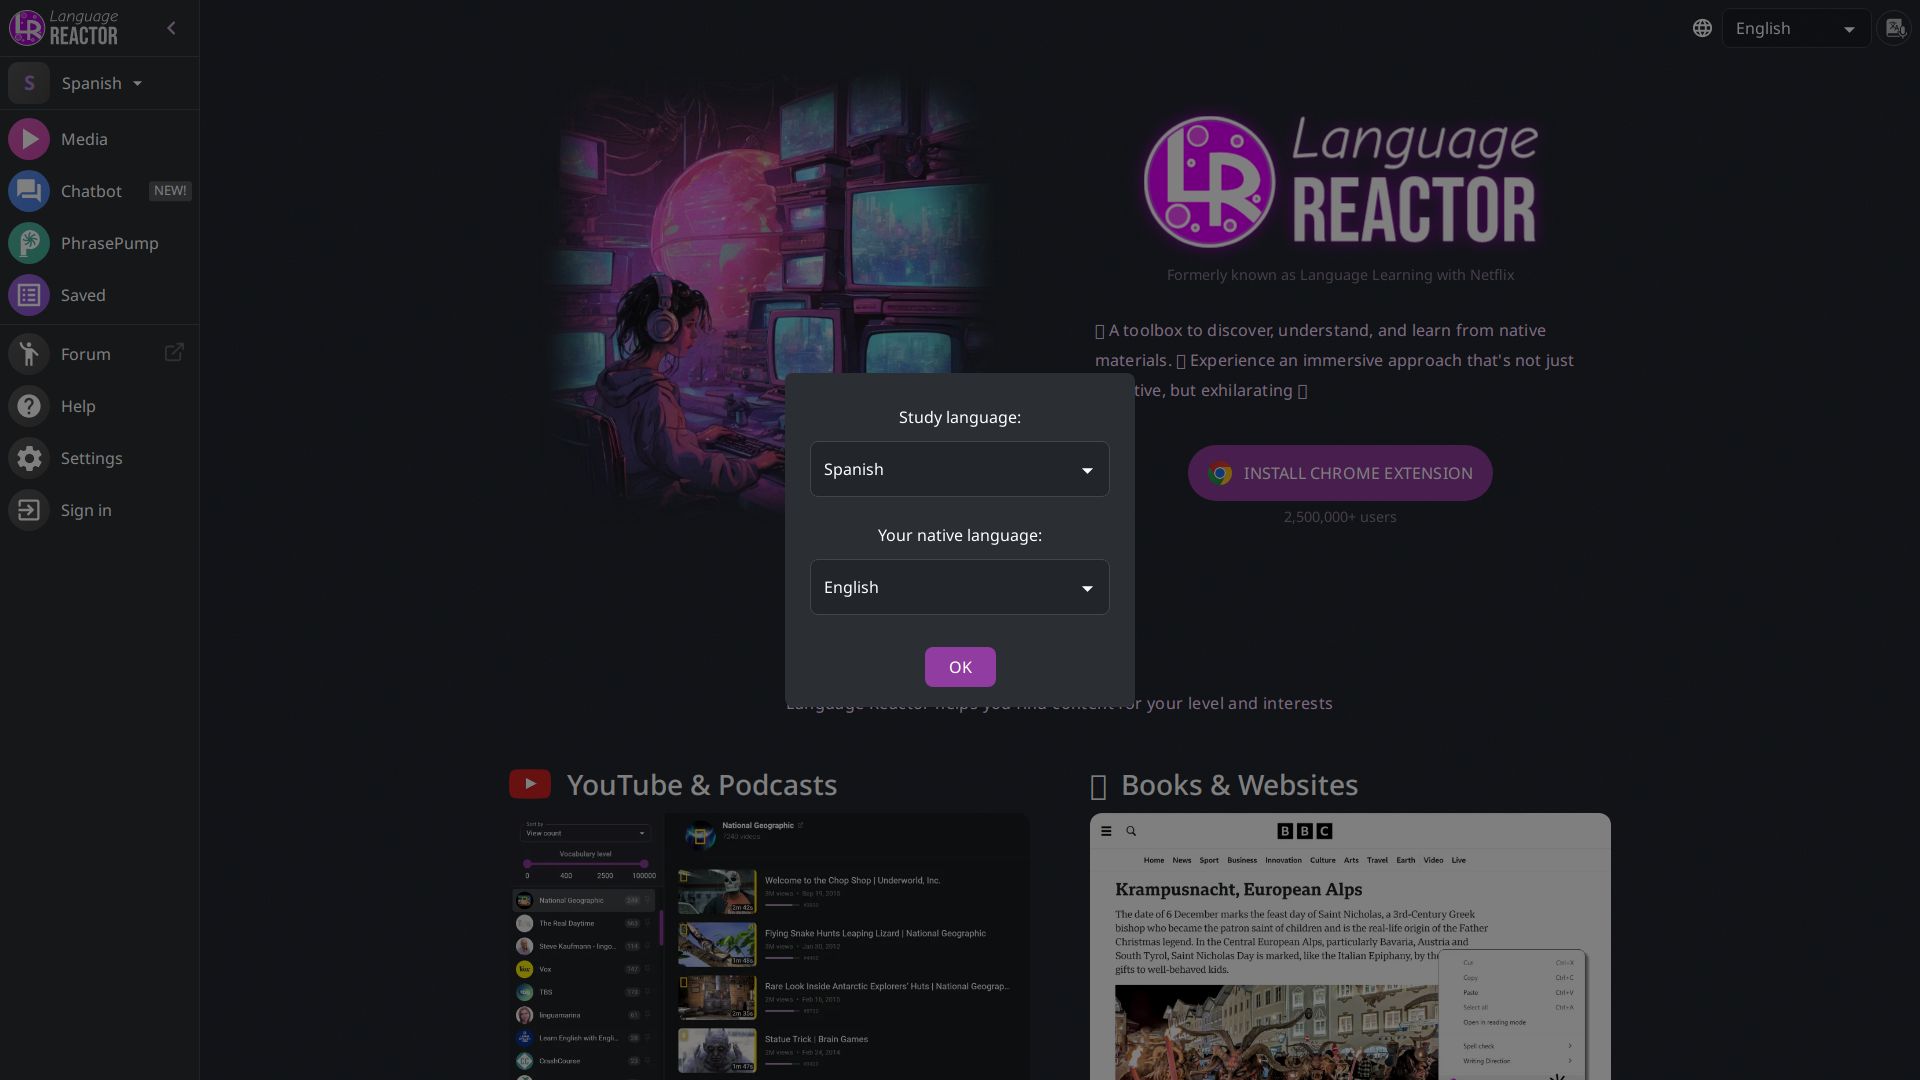Open the Help question mark icon
This screenshot has width=1920, height=1080.
tap(29, 406)
